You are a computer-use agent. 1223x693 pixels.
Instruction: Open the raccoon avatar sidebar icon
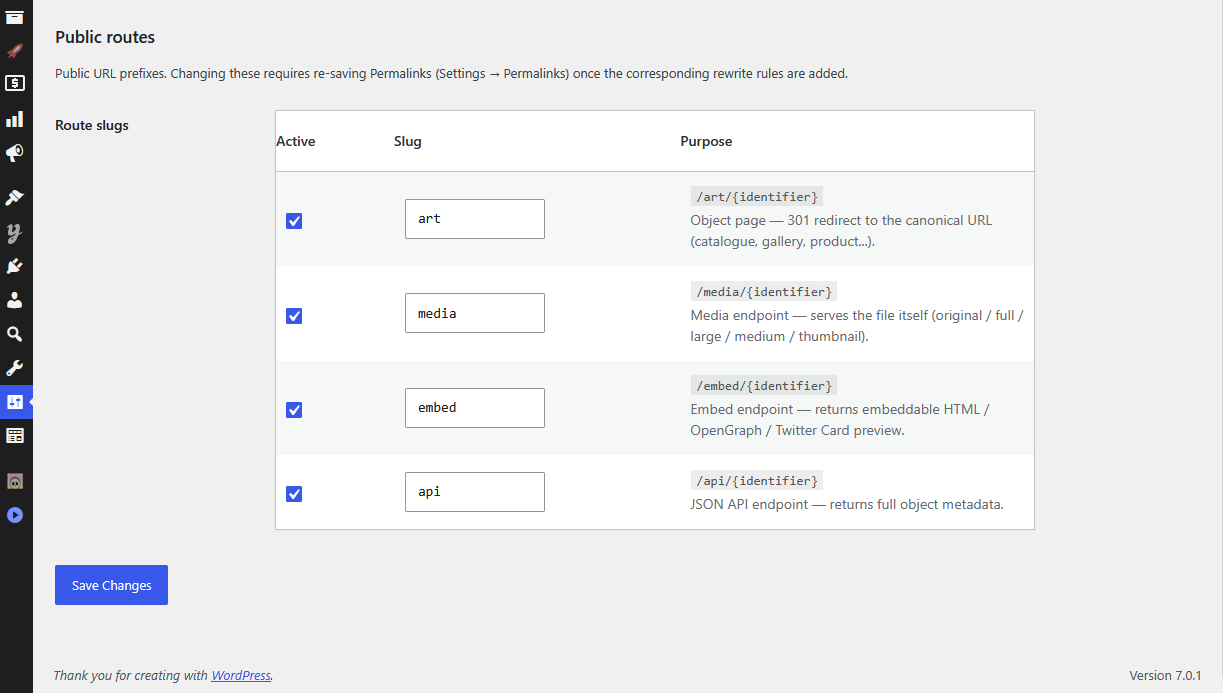click(15, 481)
